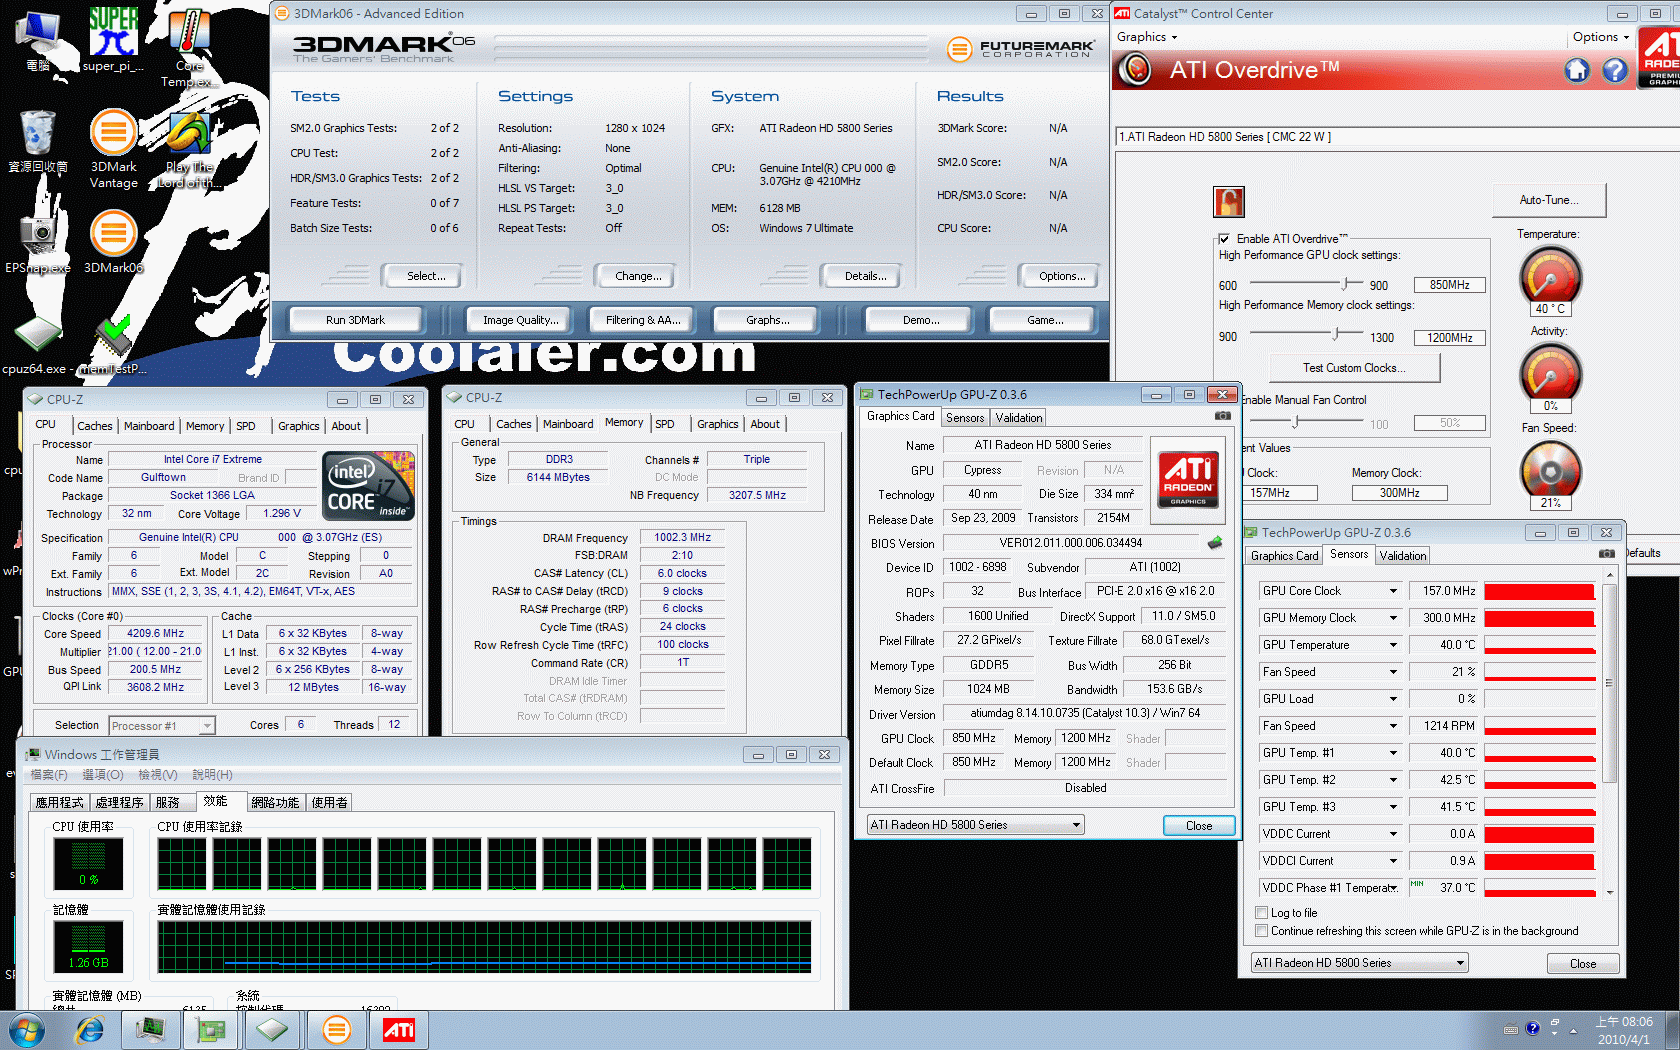Click the 850MHz GPU clock value field
1680x1050 pixels.
click(1449, 285)
